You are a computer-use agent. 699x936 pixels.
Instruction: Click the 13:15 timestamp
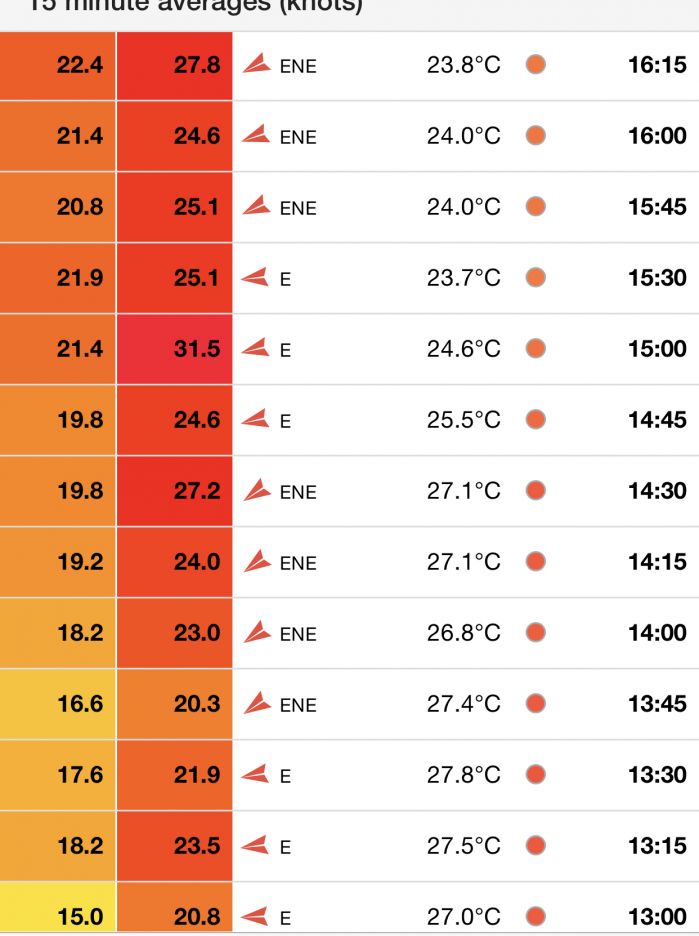(x=657, y=846)
